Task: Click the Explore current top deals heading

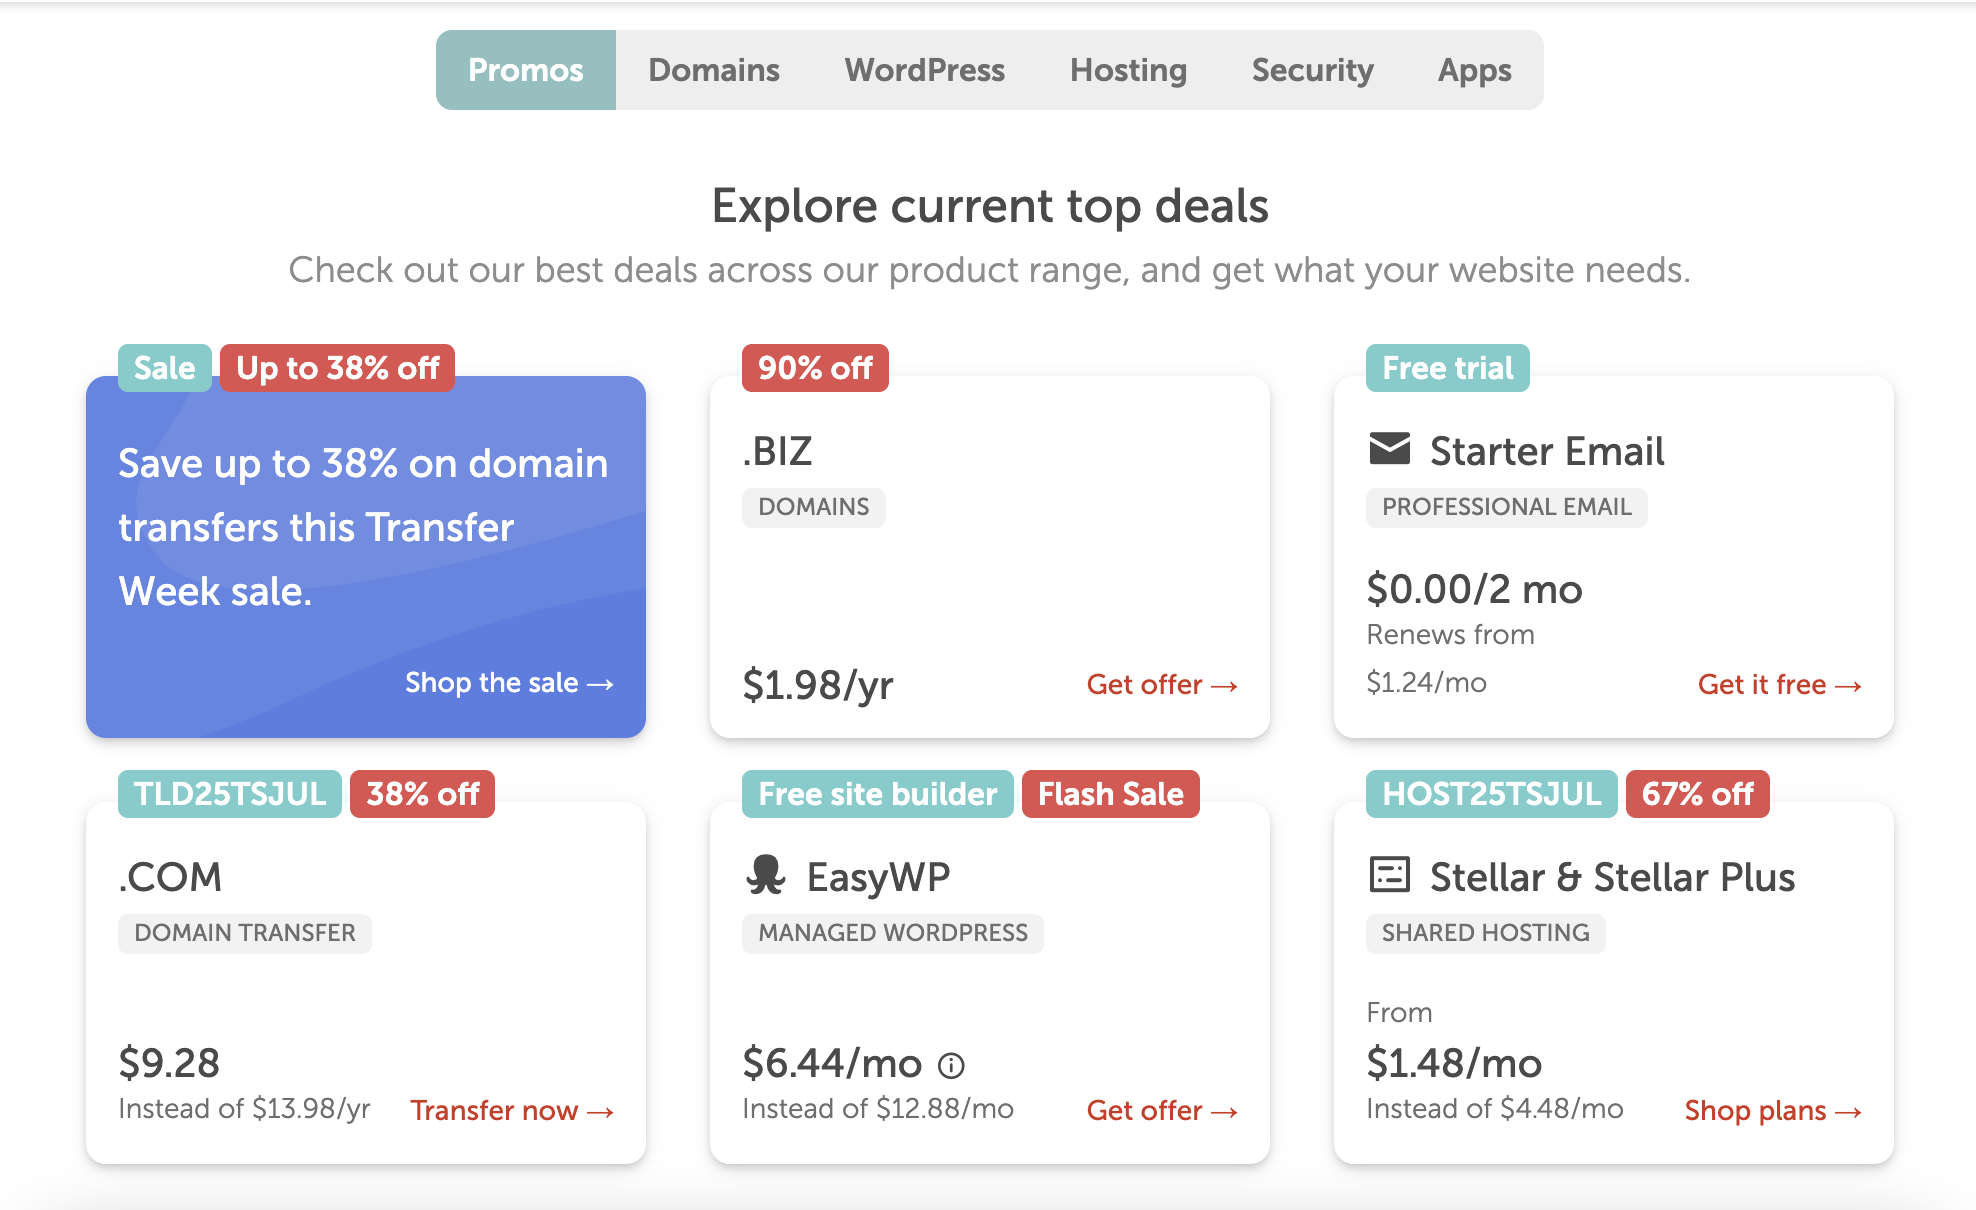Action: coord(990,207)
